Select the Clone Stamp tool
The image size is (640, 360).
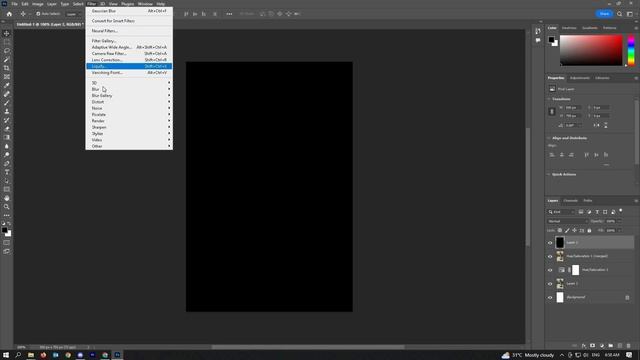click(x=7, y=111)
